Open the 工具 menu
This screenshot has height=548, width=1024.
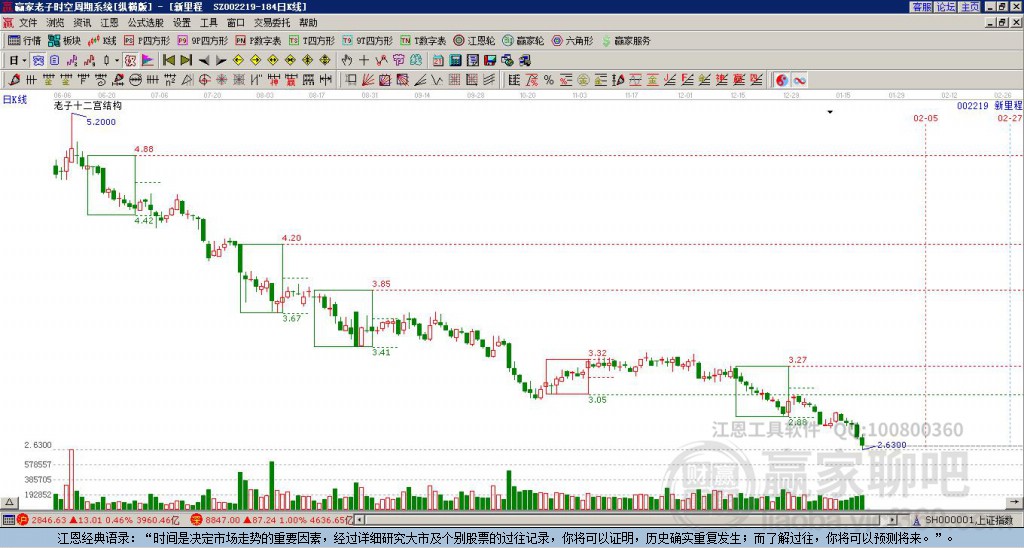(208, 23)
